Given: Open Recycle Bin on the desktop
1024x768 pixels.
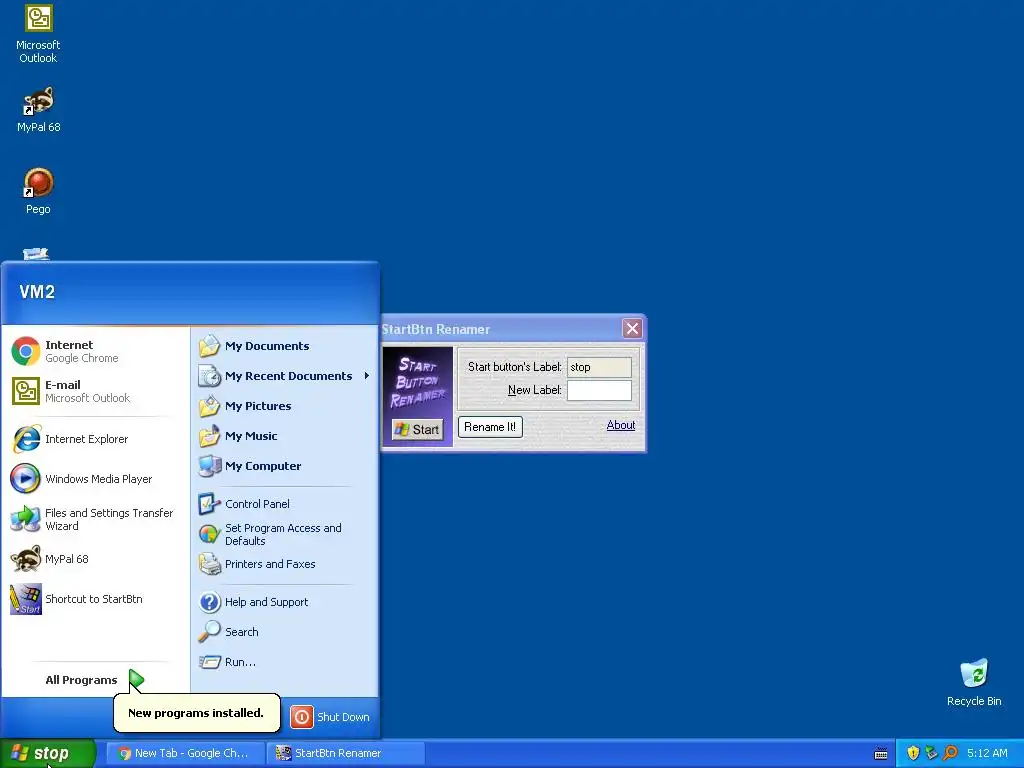Looking at the screenshot, I should [974, 682].
